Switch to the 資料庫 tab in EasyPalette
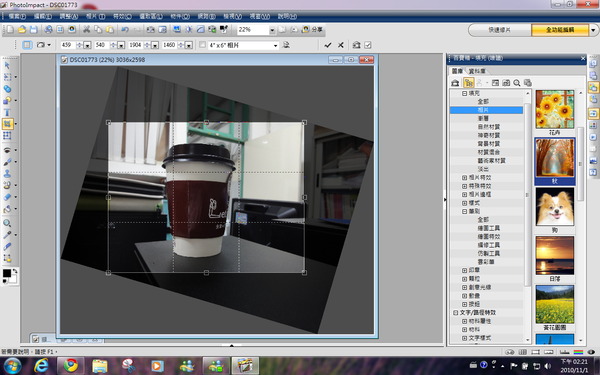 (x=477, y=71)
